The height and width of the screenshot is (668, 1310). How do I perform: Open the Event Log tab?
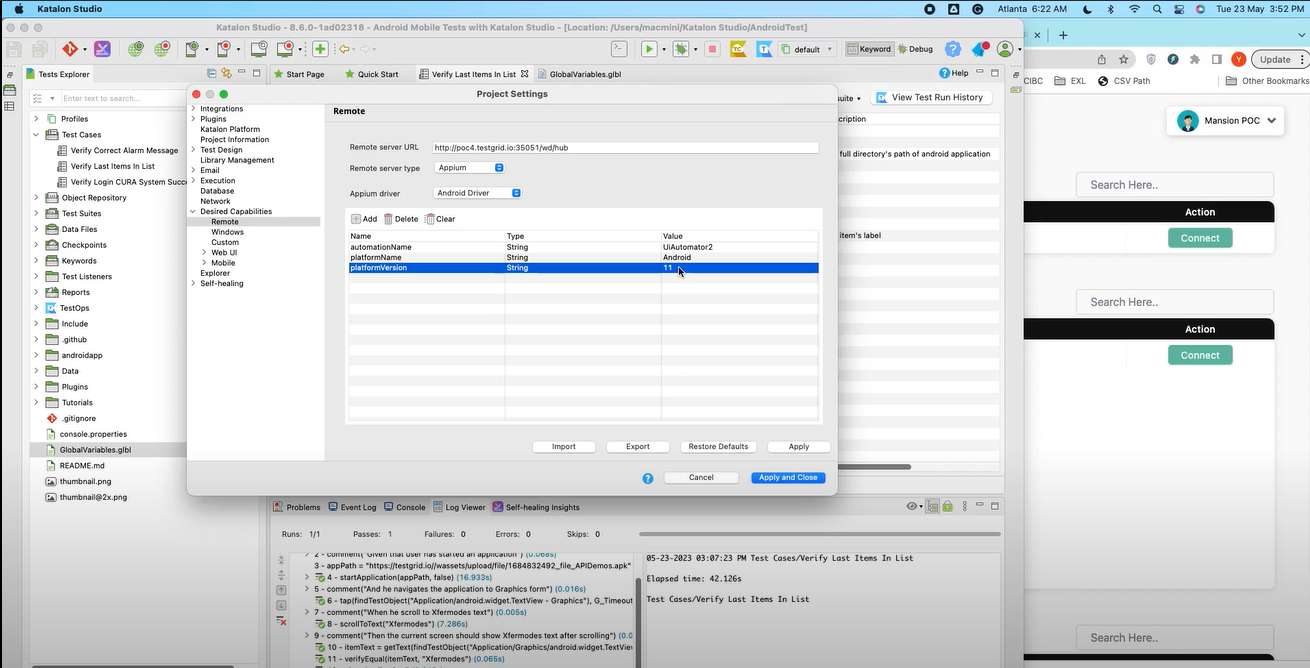pos(352,507)
